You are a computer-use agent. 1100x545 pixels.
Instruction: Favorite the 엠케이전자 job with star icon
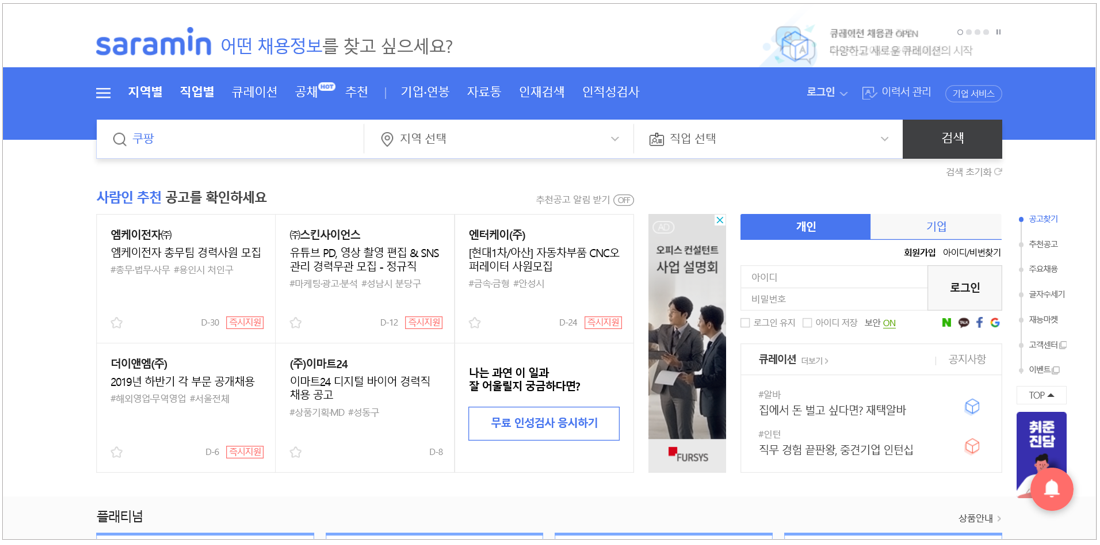pos(116,323)
